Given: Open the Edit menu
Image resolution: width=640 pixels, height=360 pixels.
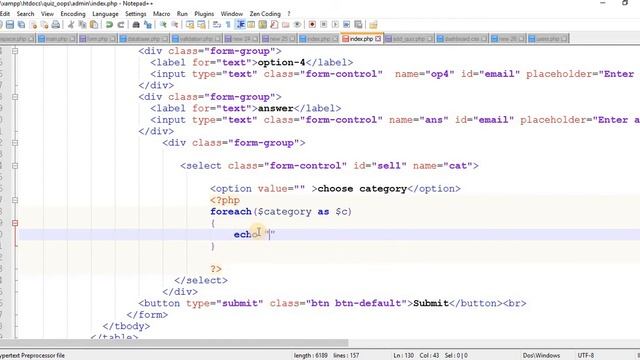Looking at the screenshot, I should 5,13.
